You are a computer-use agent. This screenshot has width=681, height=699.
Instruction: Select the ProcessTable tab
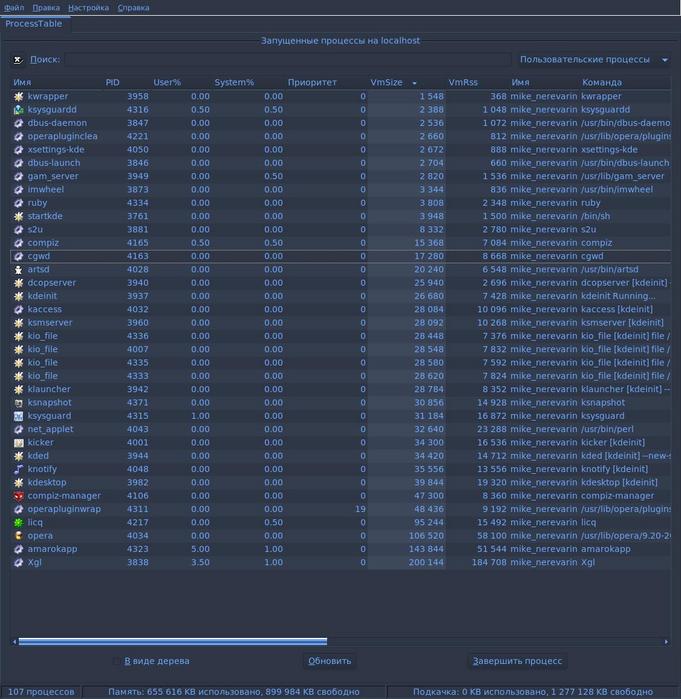point(34,24)
